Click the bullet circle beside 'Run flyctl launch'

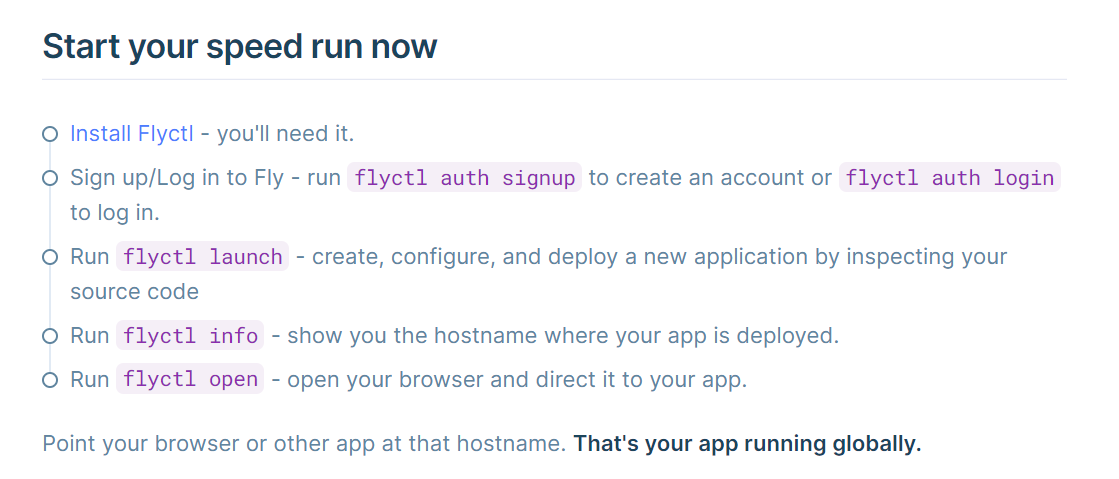pos(49,257)
